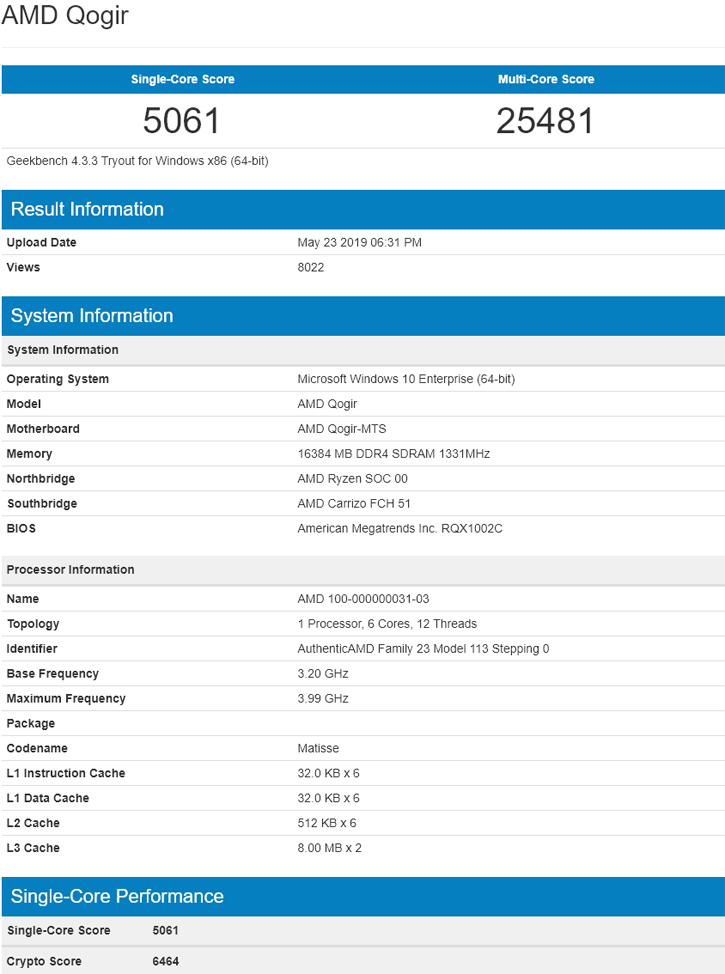
Task: Select Microsoft Windows 10 Enterprise (64-bit) value
Action: [x=406, y=379]
